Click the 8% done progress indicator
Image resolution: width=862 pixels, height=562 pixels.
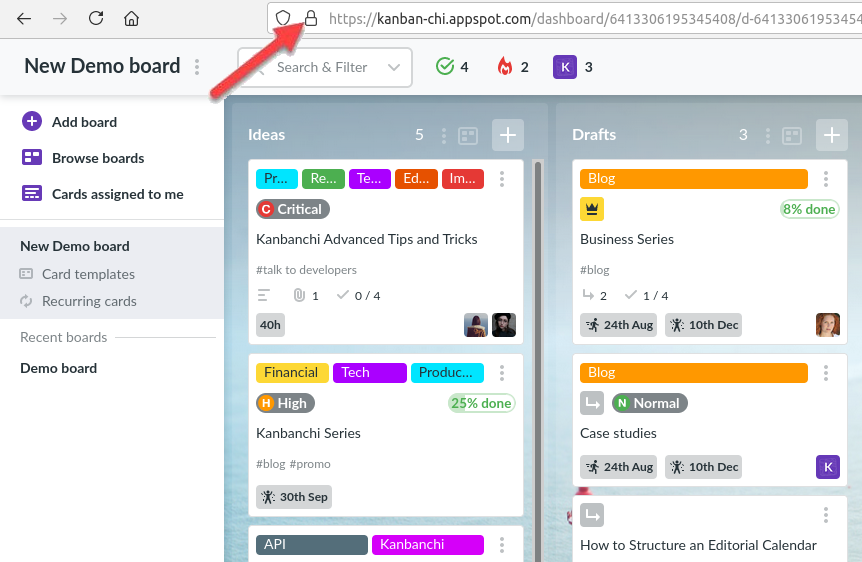click(x=809, y=209)
